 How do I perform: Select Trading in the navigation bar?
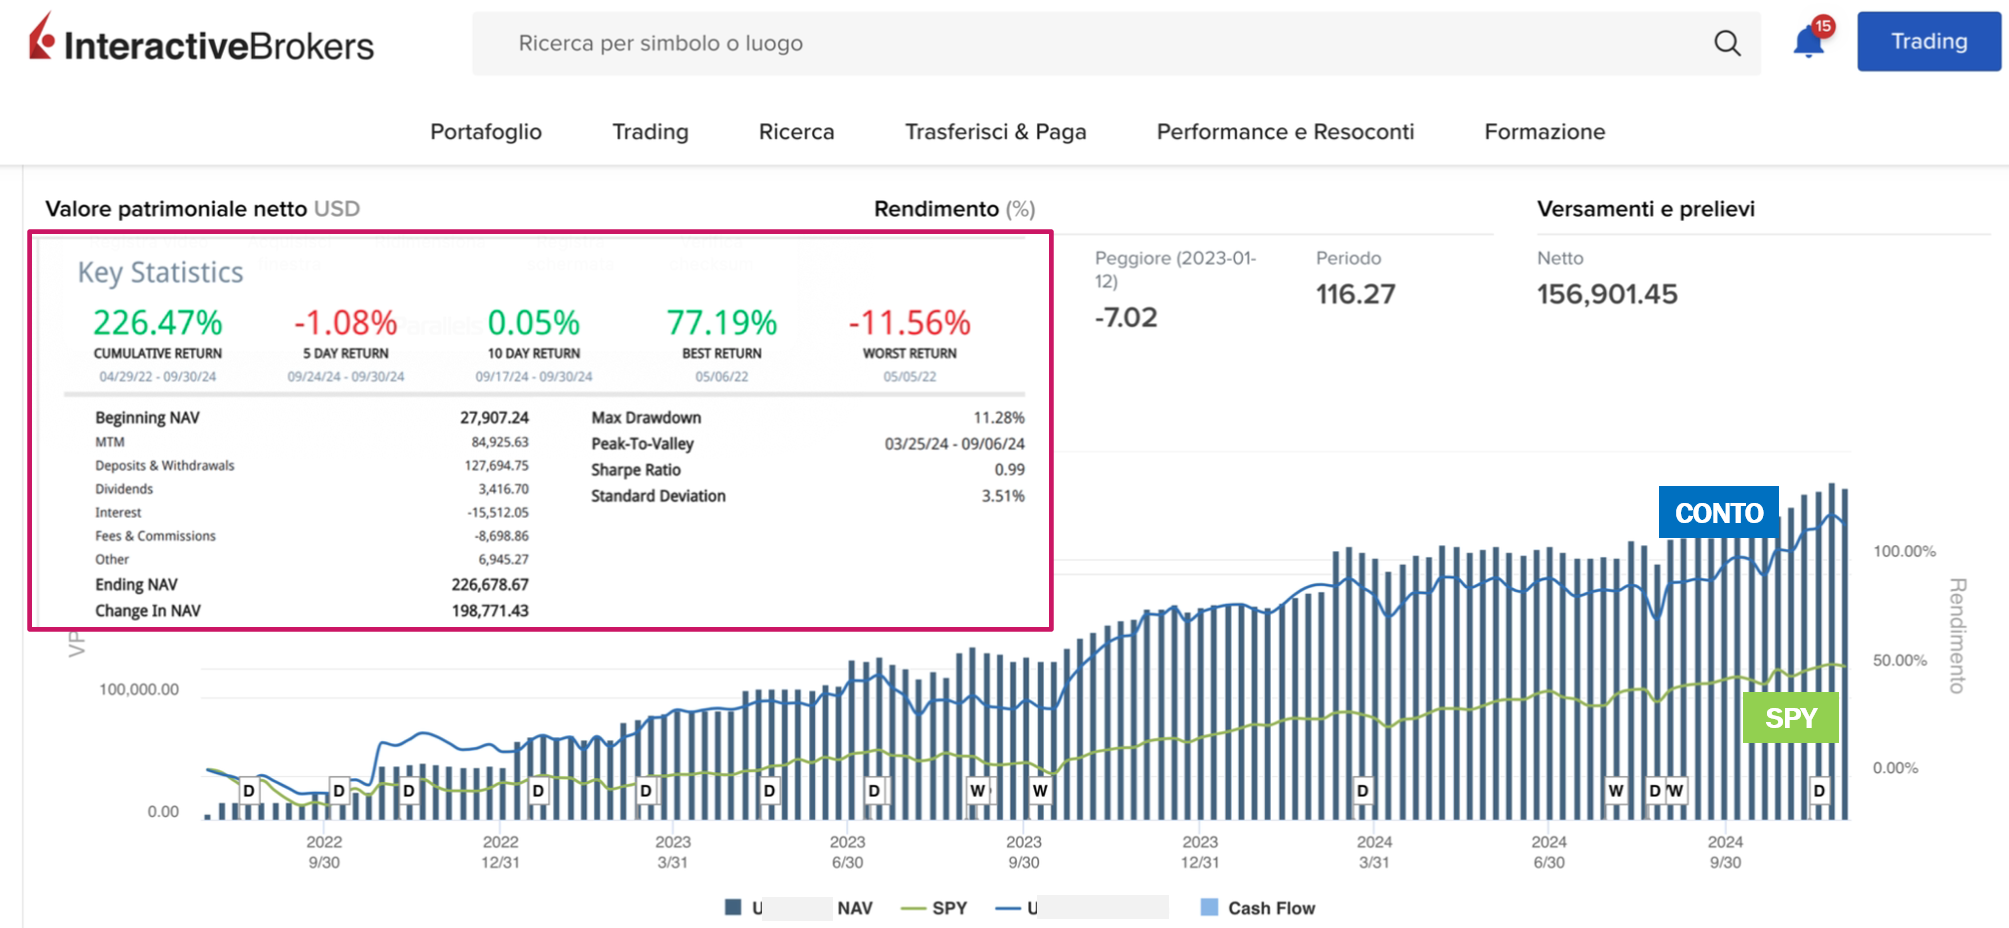point(650,132)
